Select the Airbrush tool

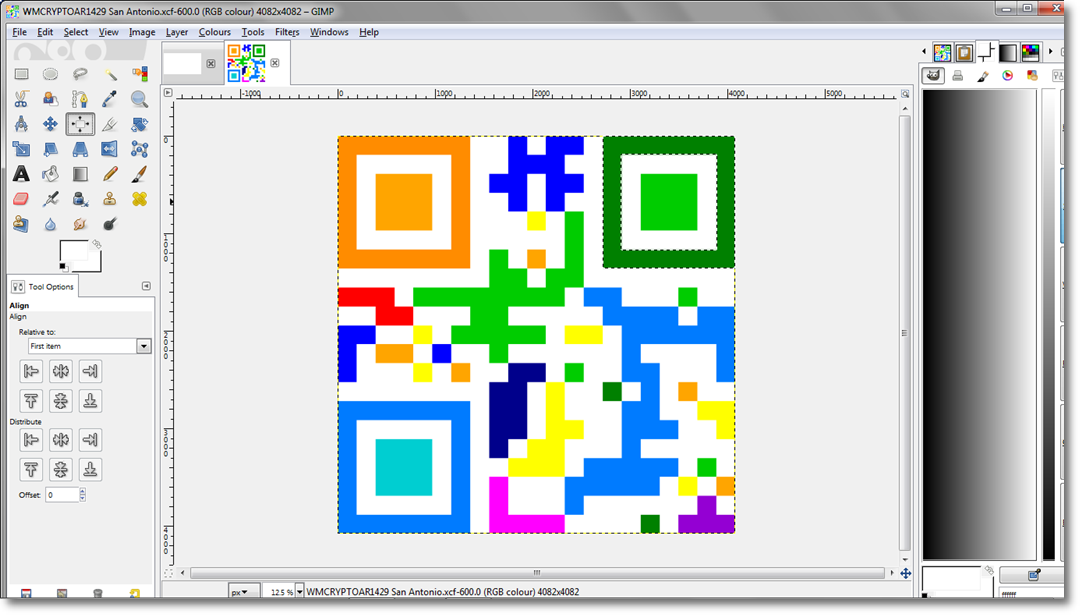(50, 199)
